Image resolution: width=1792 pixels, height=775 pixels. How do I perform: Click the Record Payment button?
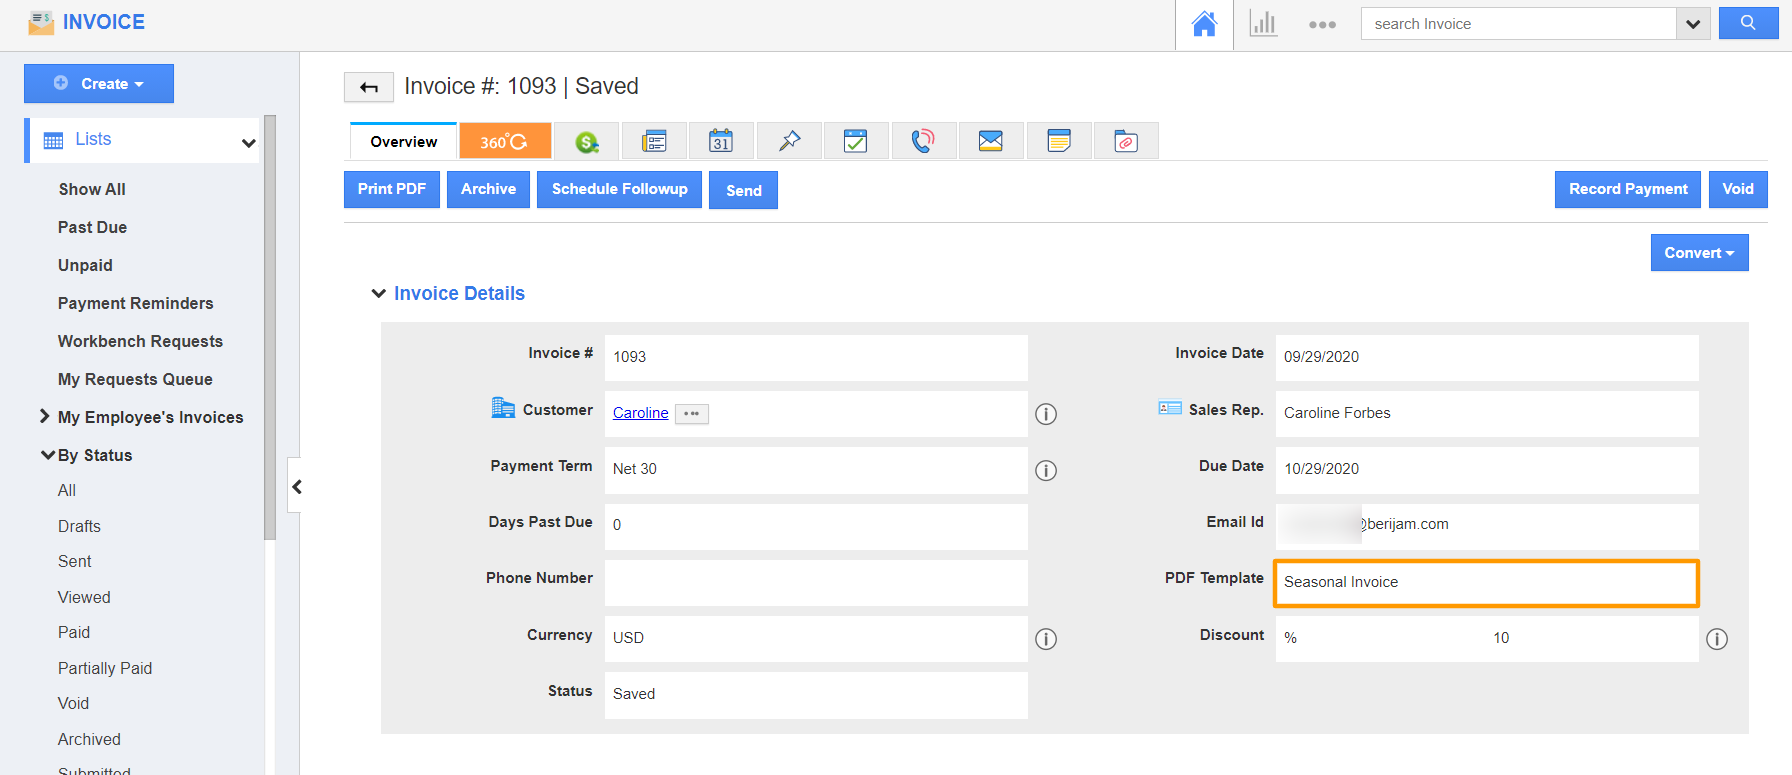click(x=1627, y=189)
